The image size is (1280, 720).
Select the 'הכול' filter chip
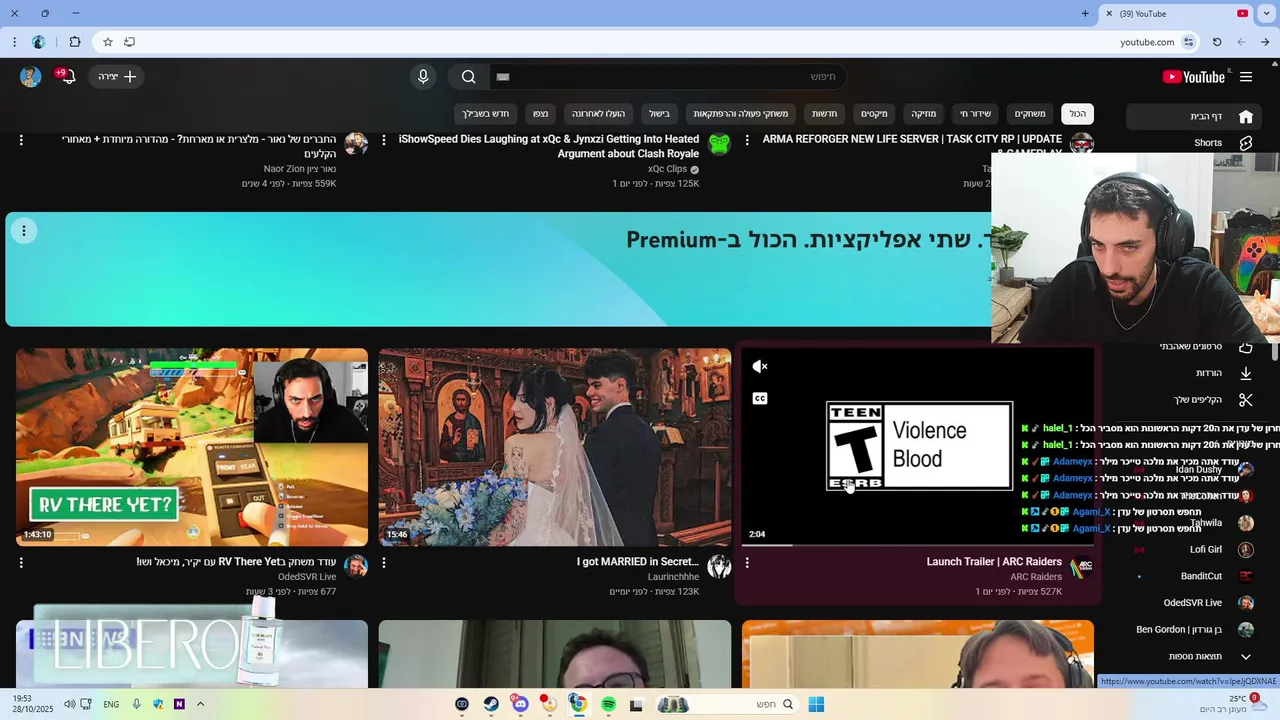pyautogui.click(x=1077, y=114)
